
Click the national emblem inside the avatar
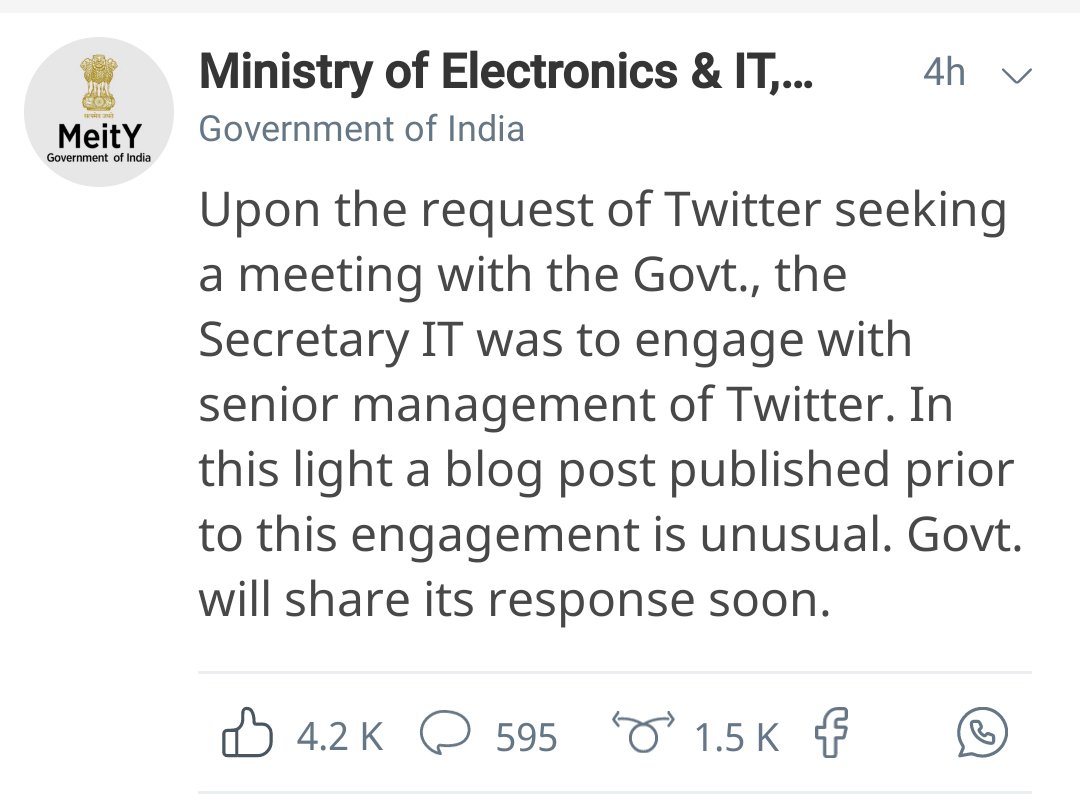99,84
